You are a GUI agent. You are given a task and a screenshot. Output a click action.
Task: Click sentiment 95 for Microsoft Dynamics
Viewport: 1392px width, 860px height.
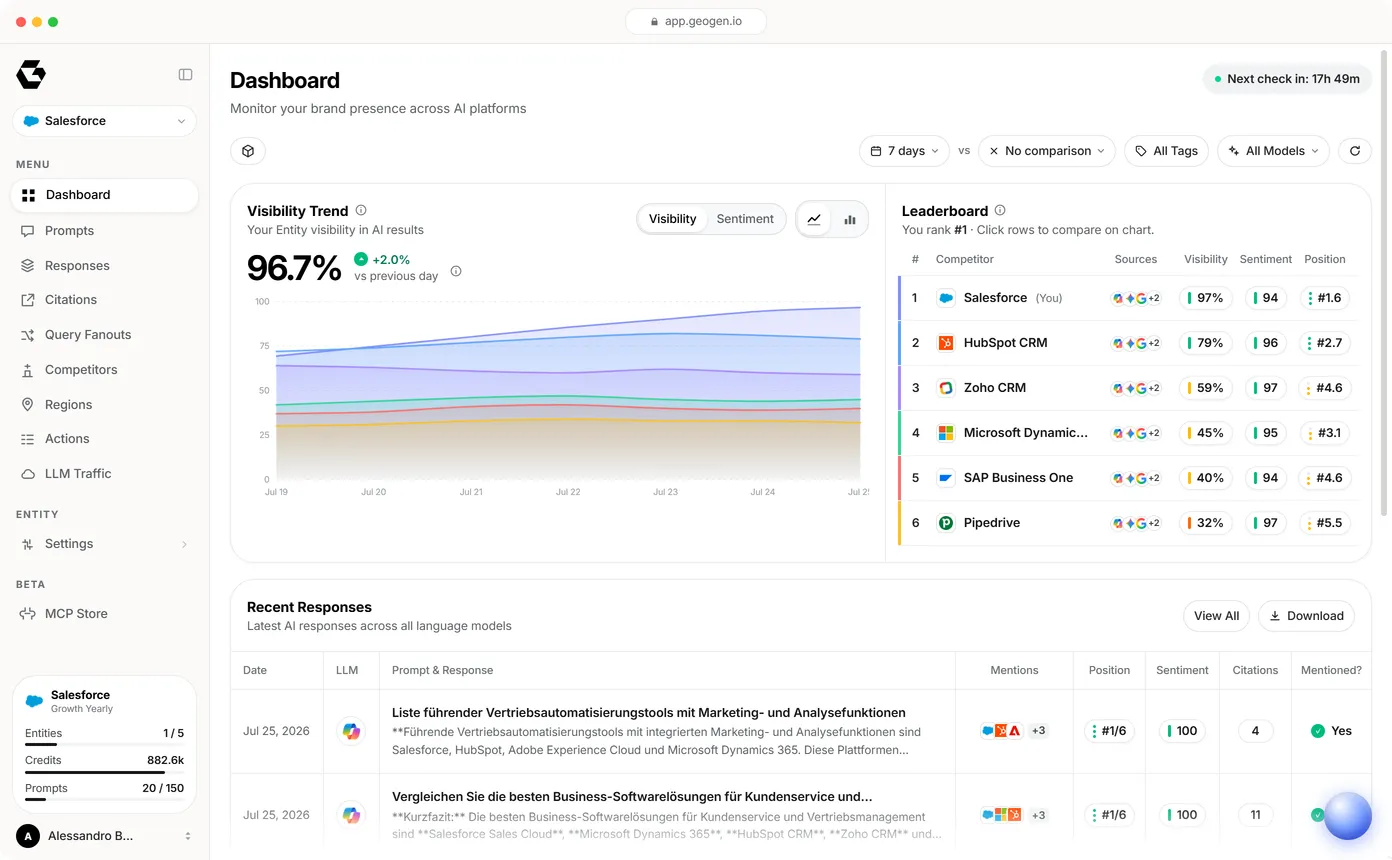(x=1265, y=433)
